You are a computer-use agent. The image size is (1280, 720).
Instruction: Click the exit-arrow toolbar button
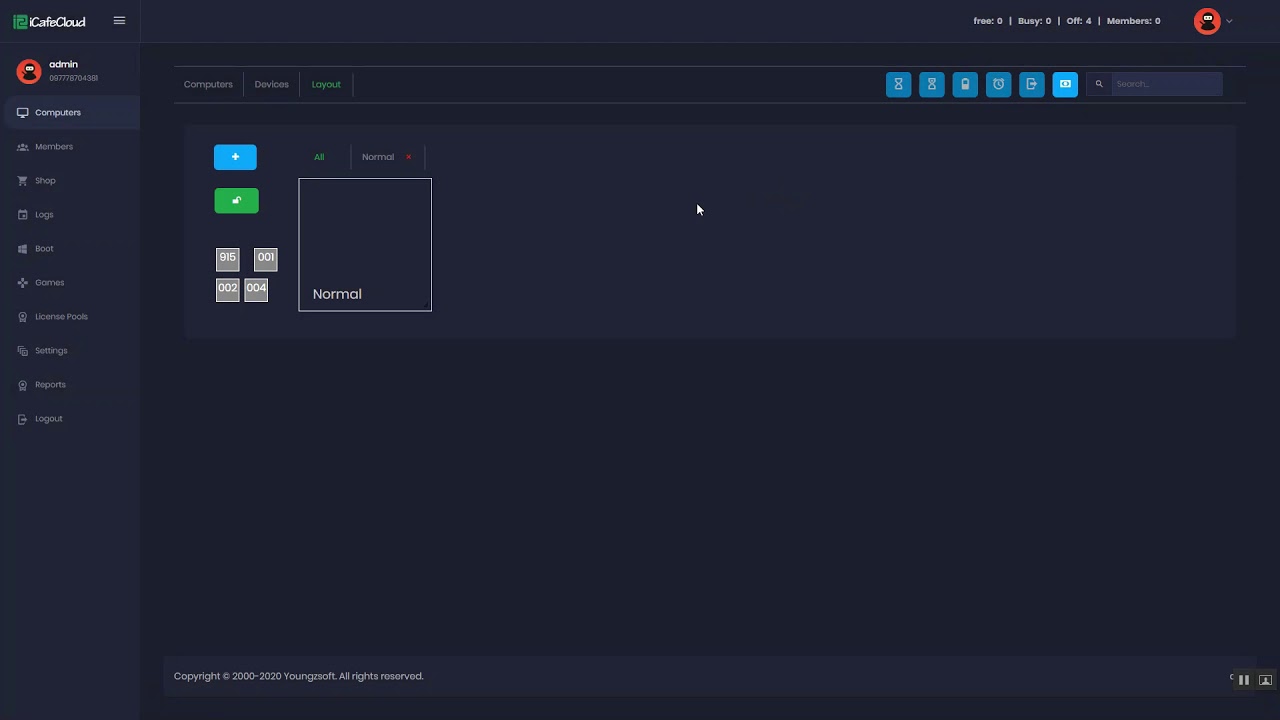(1032, 84)
